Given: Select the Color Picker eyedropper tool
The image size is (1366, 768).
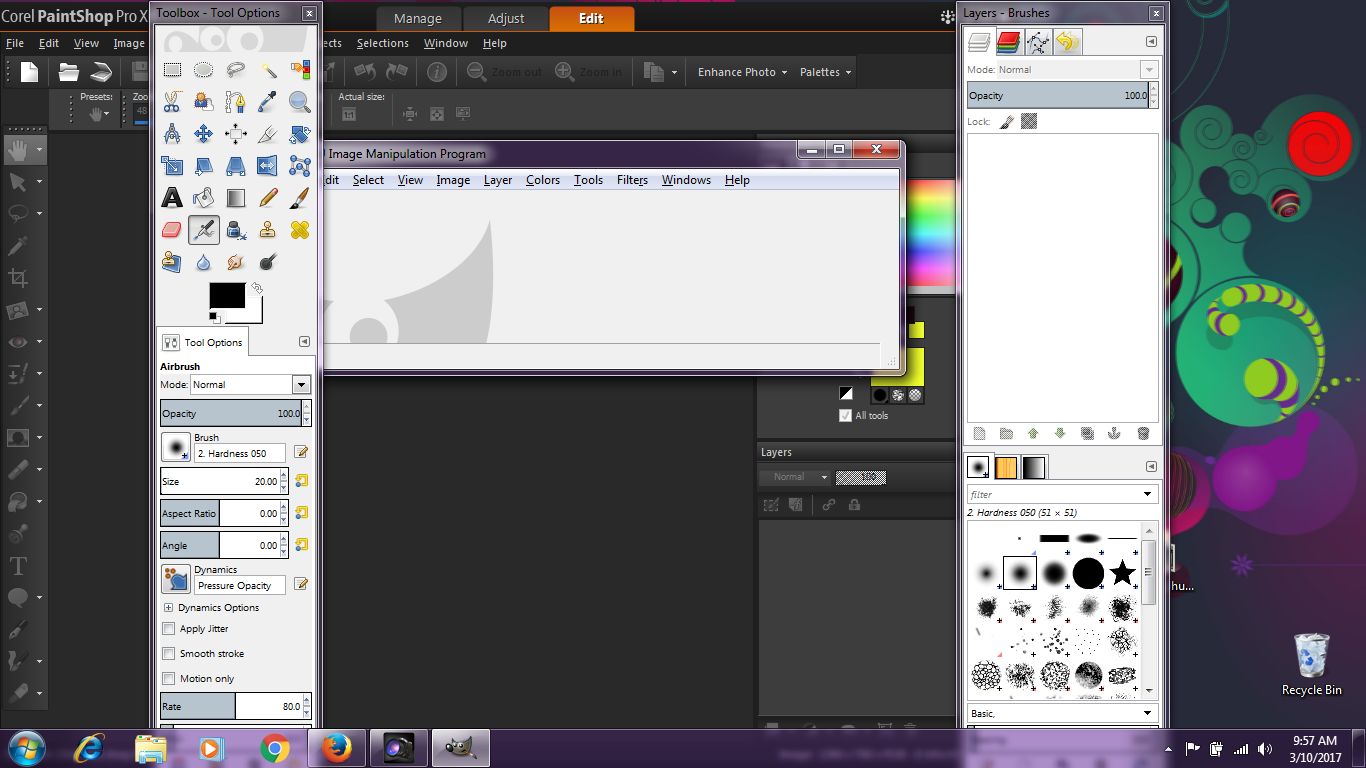Looking at the screenshot, I should [268, 102].
